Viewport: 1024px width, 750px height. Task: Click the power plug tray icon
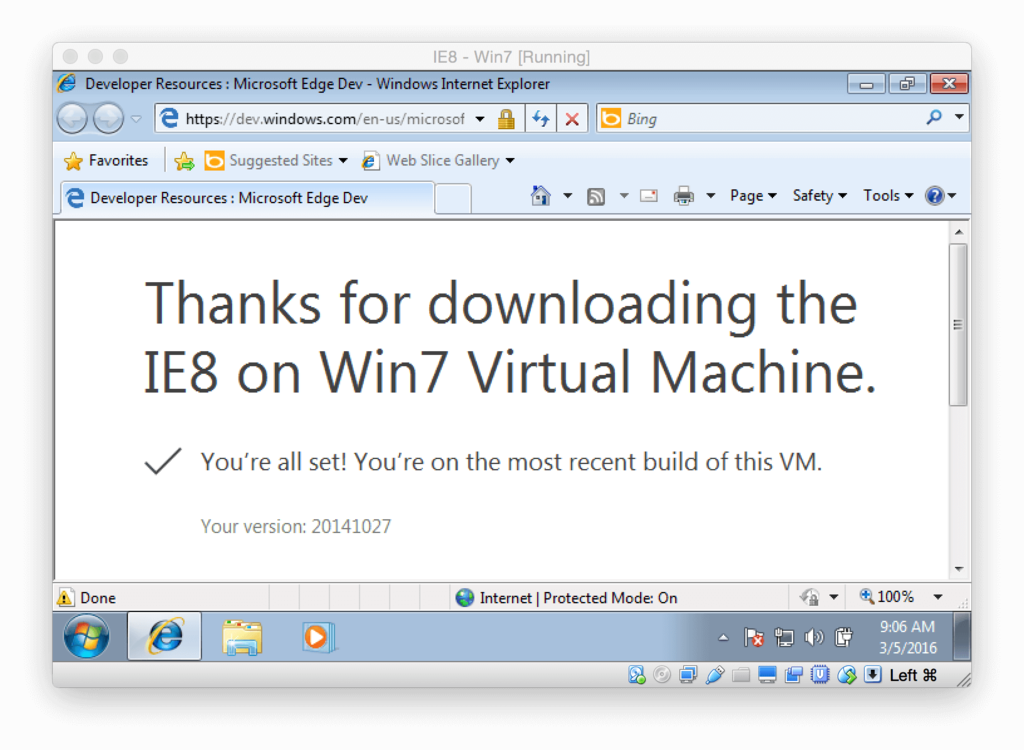(844, 637)
